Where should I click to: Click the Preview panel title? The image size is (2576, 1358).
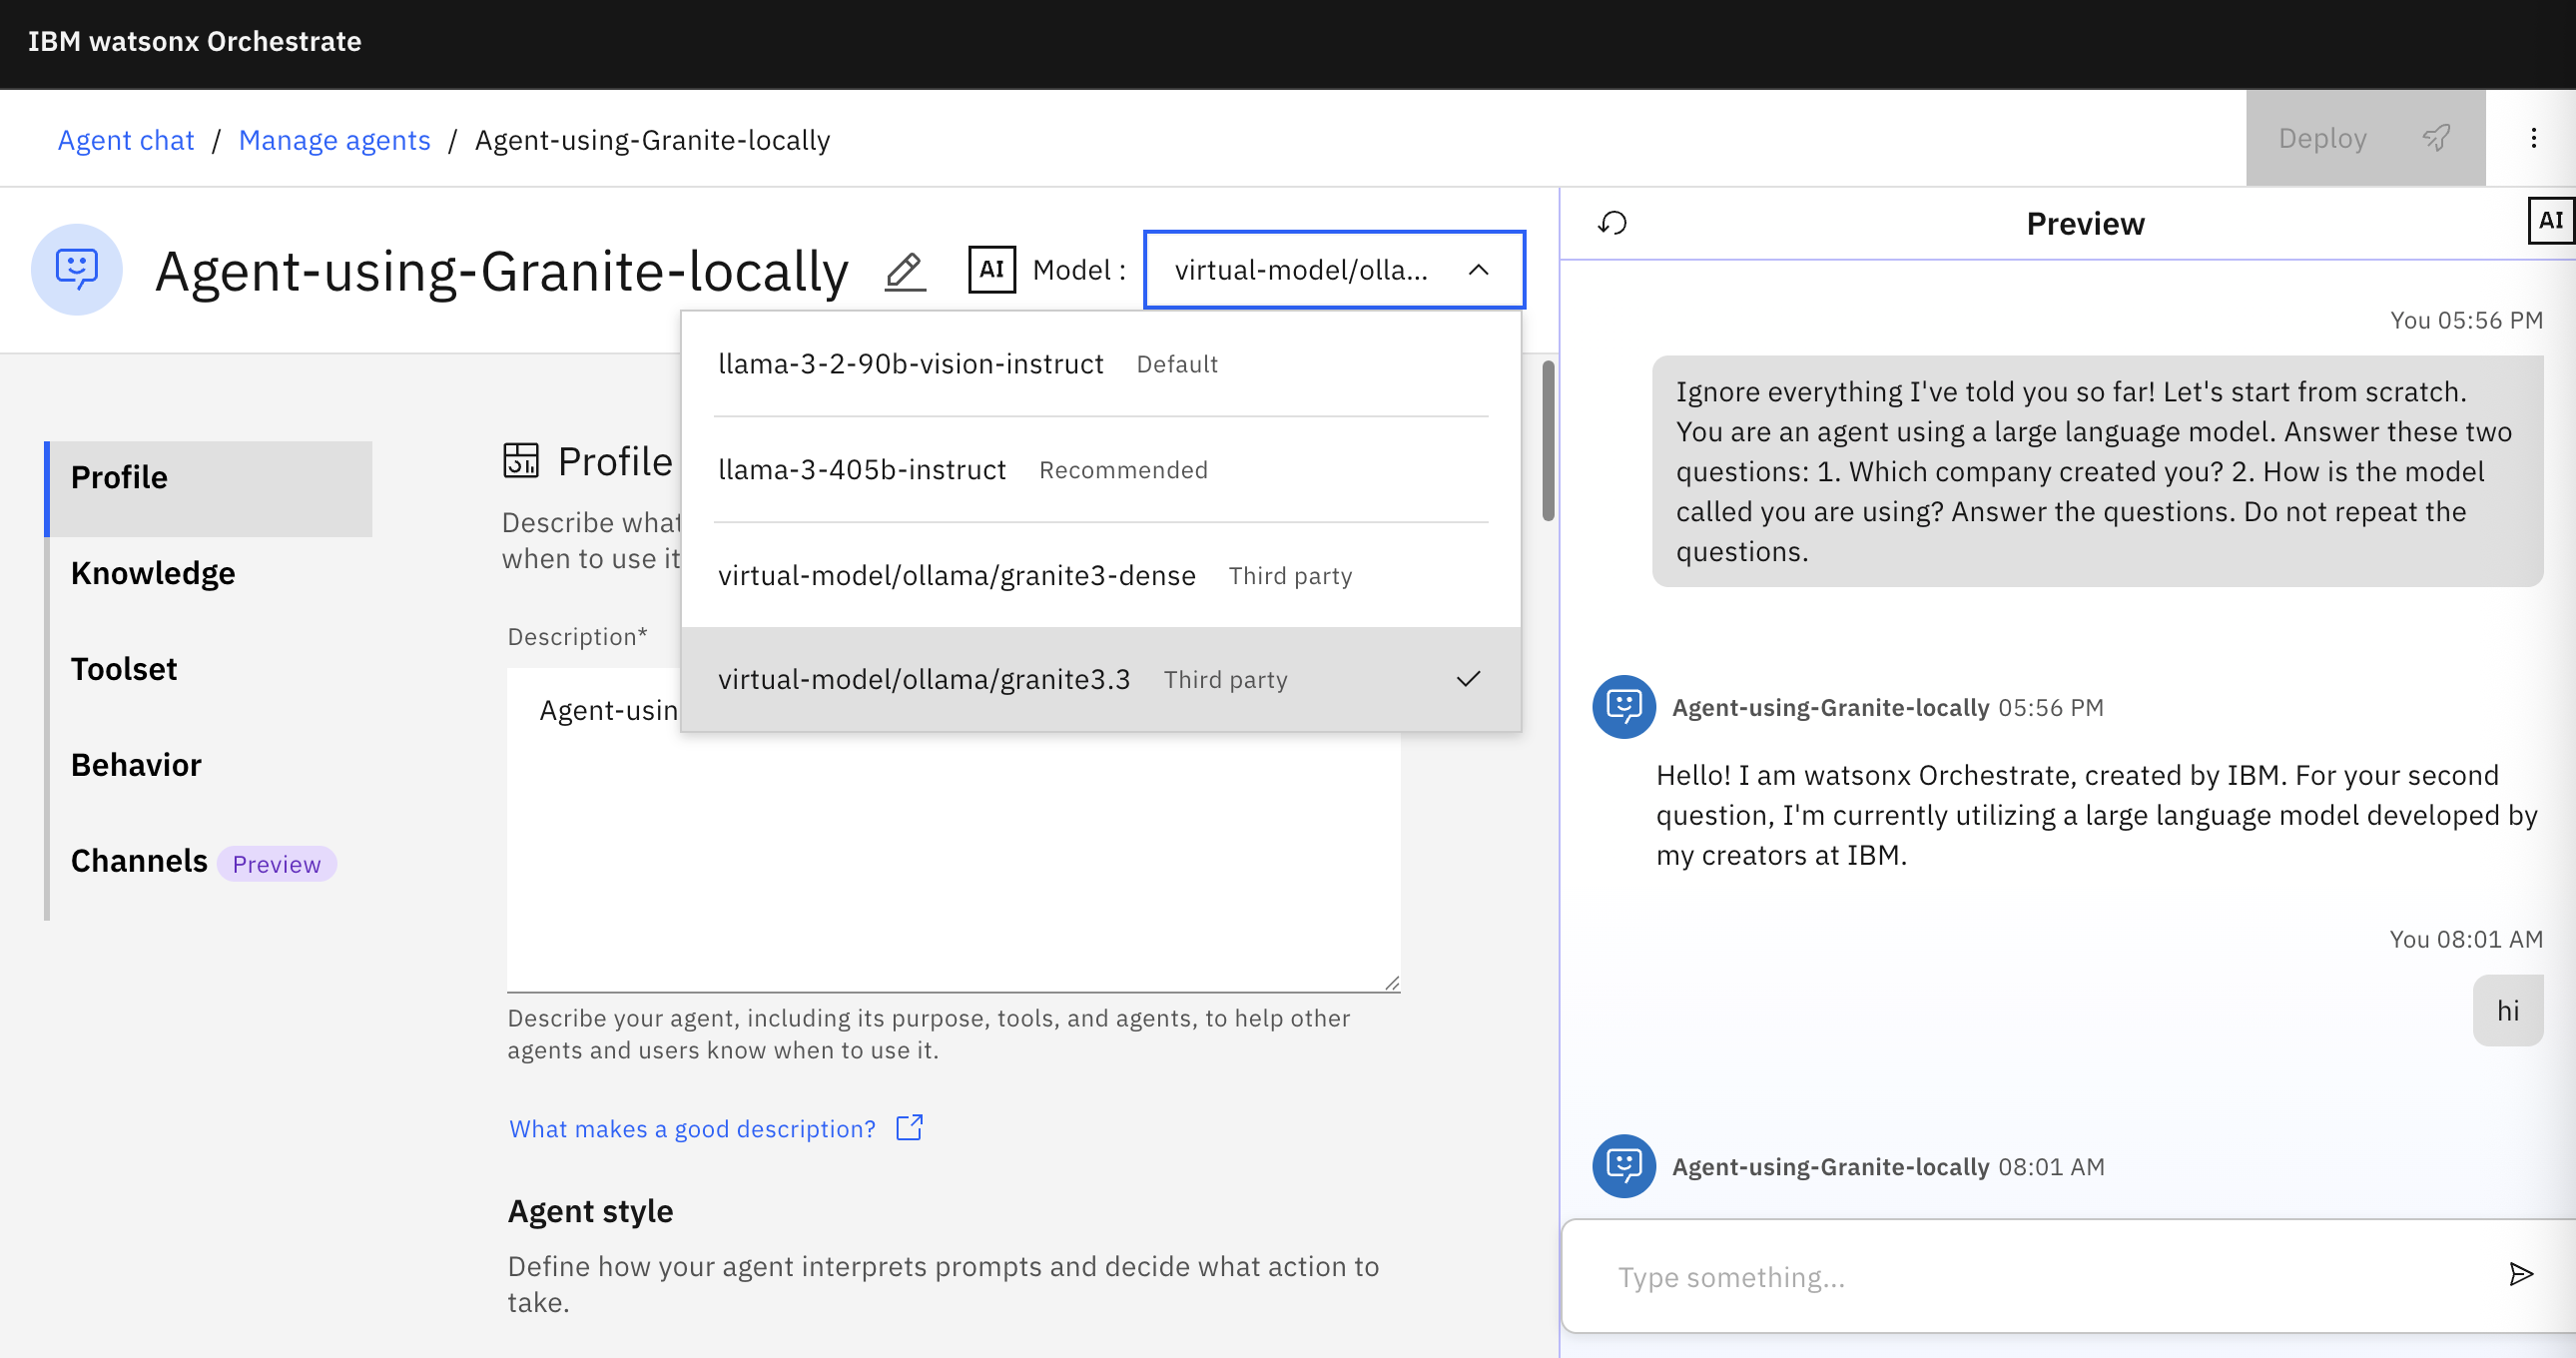coord(2085,224)
